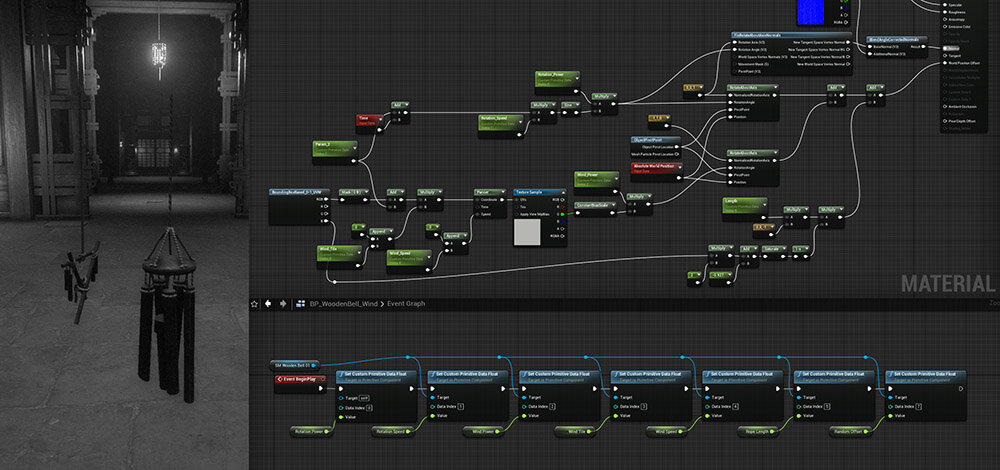Image resolution: width=1000 pixels, height=470 pixels.
Task: Click the Texture Sample RGBA output pin
Action: pyautogui.click(x=562, y=236)
